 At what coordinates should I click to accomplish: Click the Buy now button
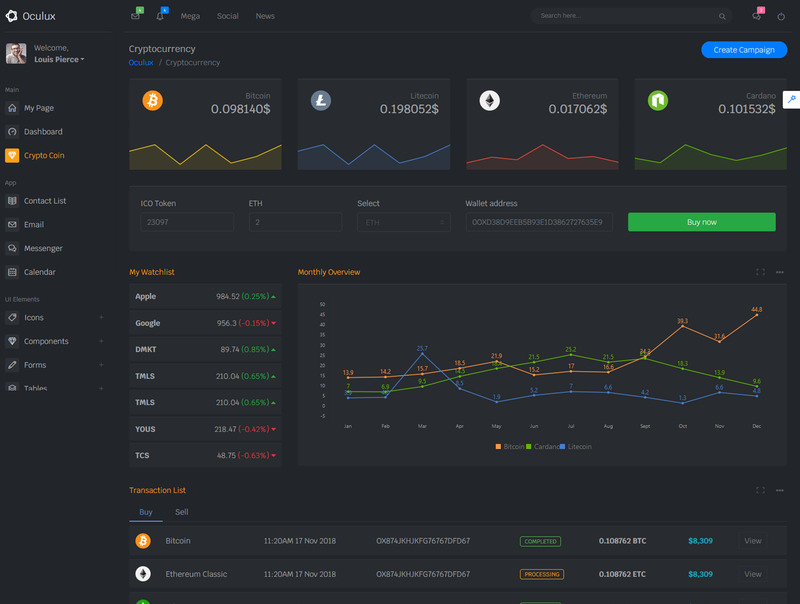pyautogui.click(x=702, y=222)
